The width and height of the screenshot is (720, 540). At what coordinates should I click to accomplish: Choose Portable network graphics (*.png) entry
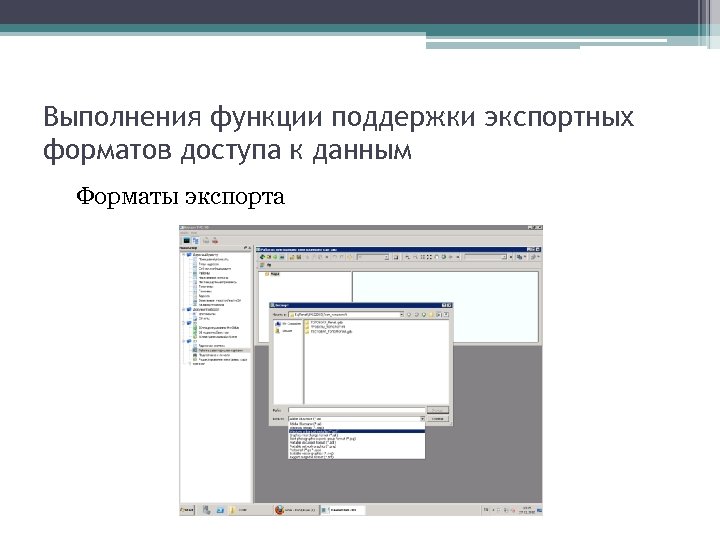click(x=357, y=446)
